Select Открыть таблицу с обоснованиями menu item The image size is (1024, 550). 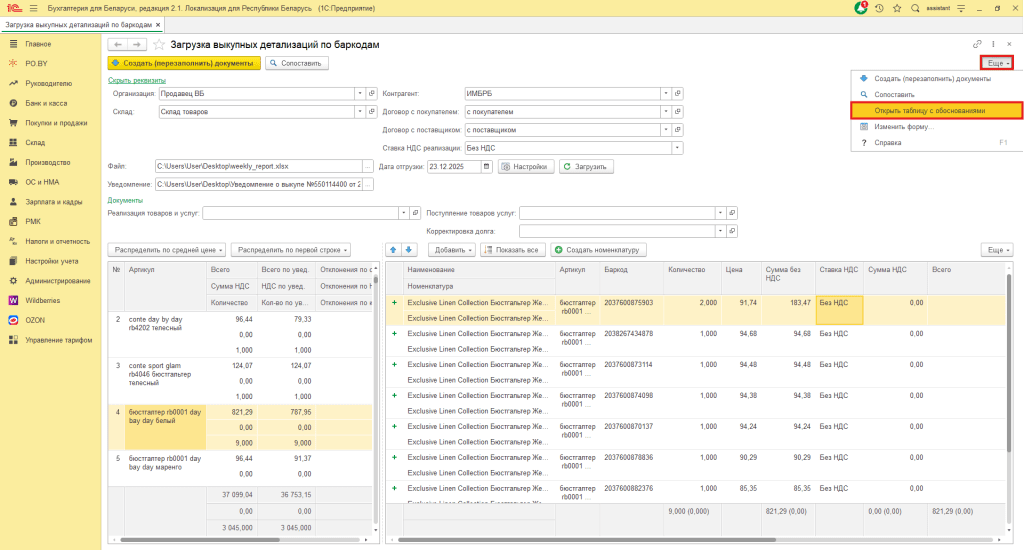[x=930, y=110]
